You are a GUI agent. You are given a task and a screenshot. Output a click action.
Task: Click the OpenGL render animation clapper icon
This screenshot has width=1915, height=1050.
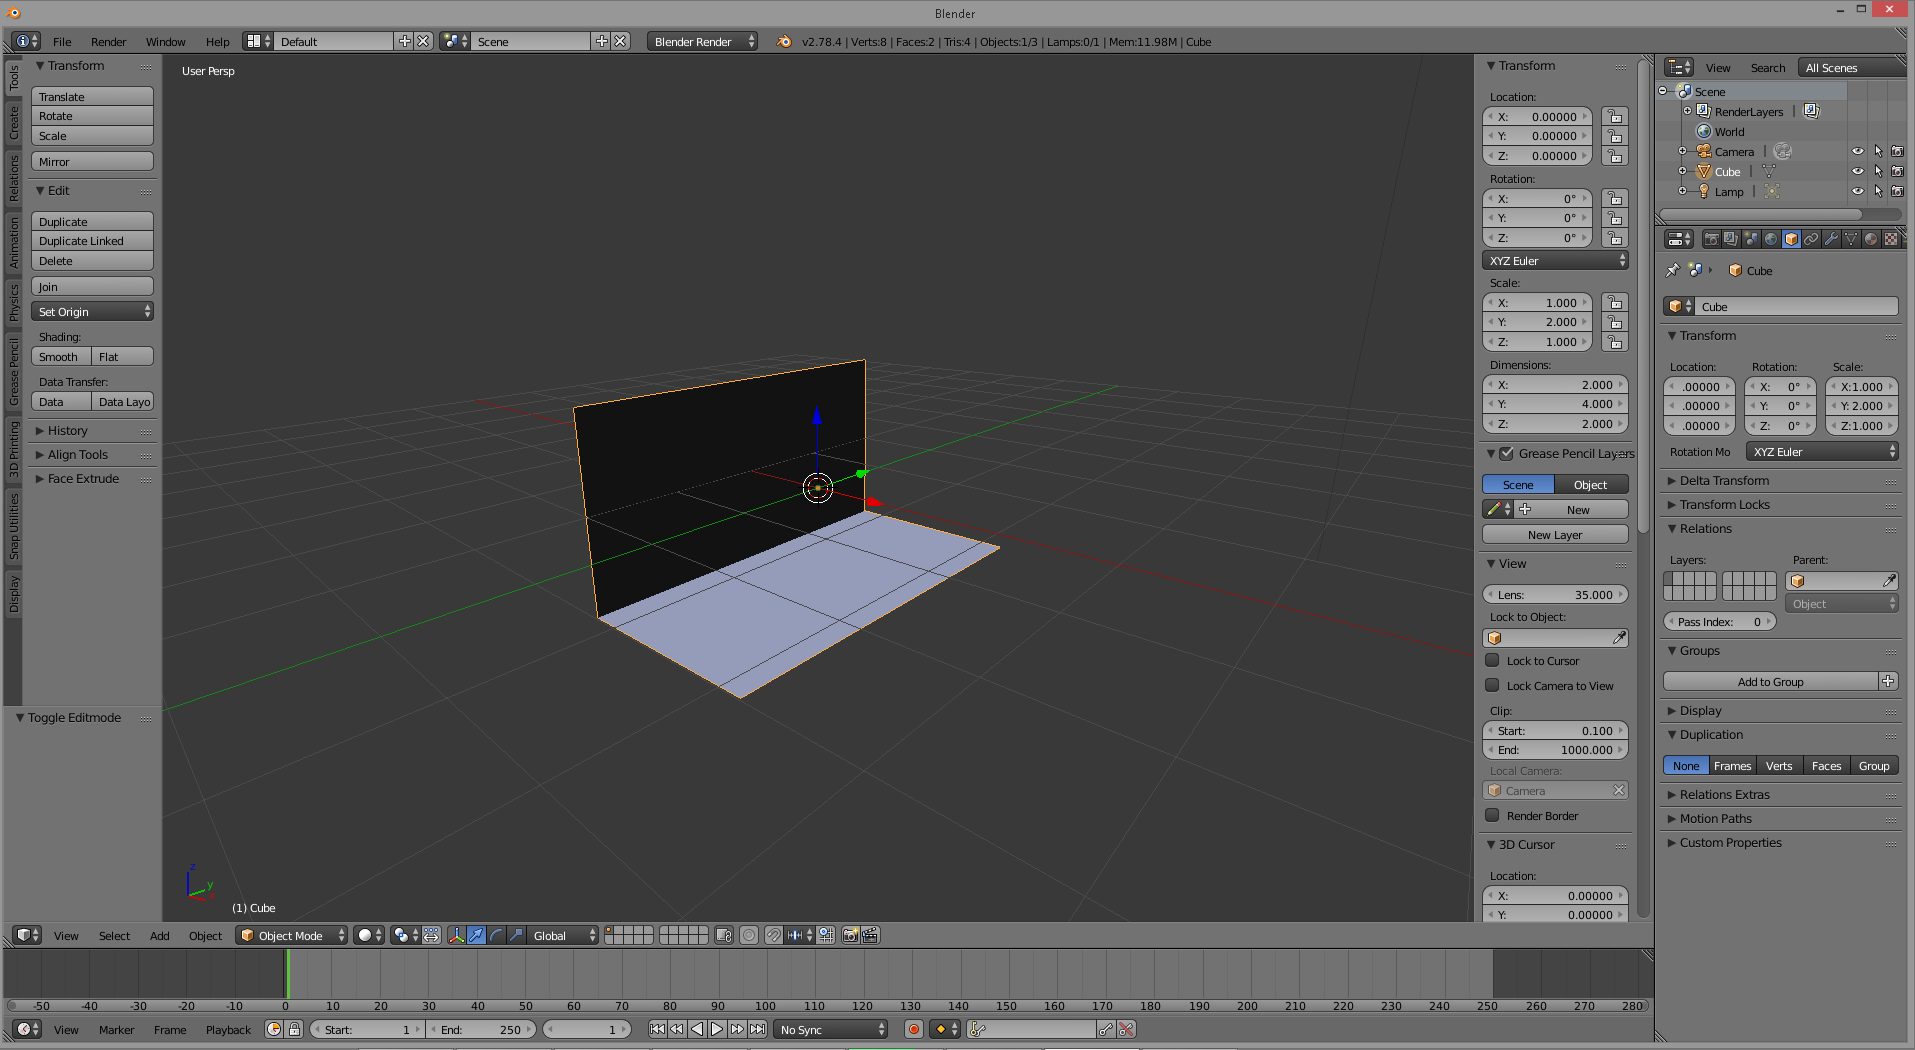click(x=871, y=935)
